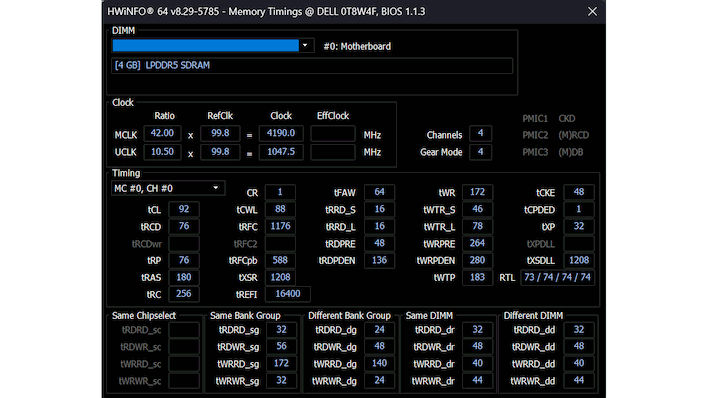Select the tXP value 32
The image size is (708, 398).
pos(579,226)
